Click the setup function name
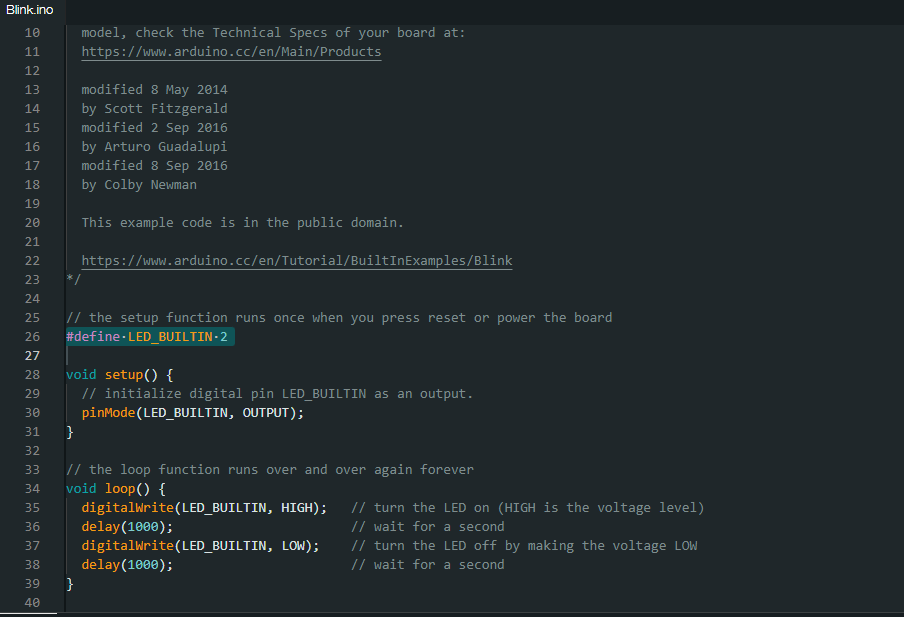Image resolution: width=904 pixels, height=617 pixels. (124, 374)
